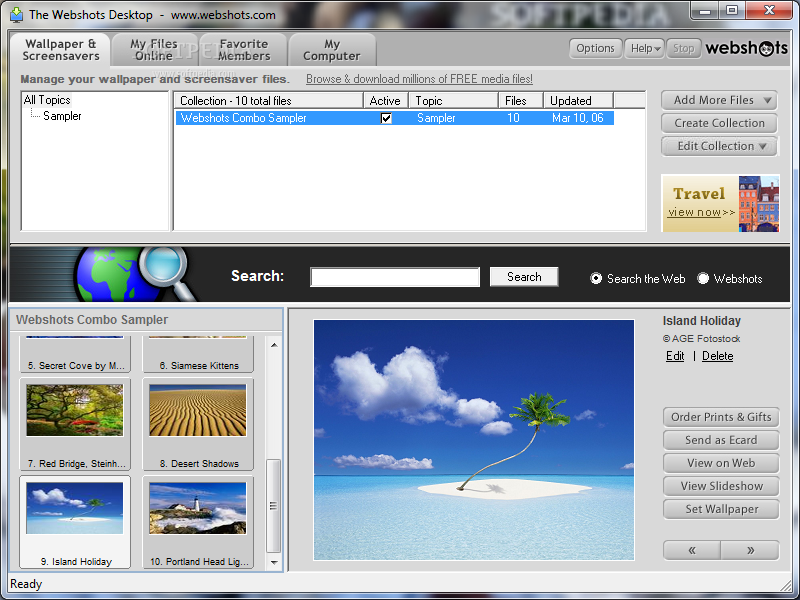The image size is (800, 600).
Task: Go to next photo with » button
Action: coord(750,550)
